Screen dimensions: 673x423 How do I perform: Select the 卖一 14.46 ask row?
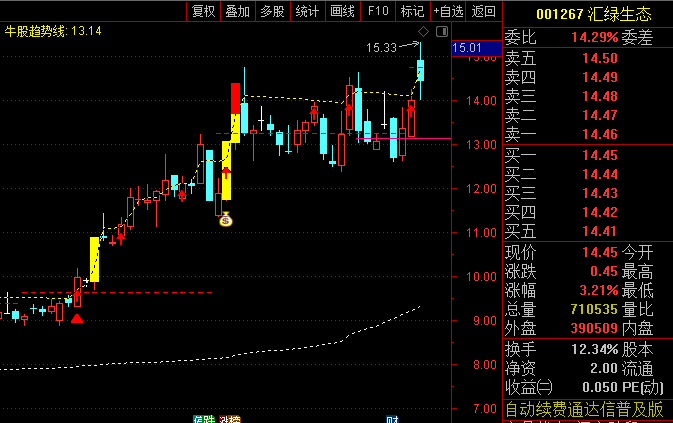coord(588,134)
